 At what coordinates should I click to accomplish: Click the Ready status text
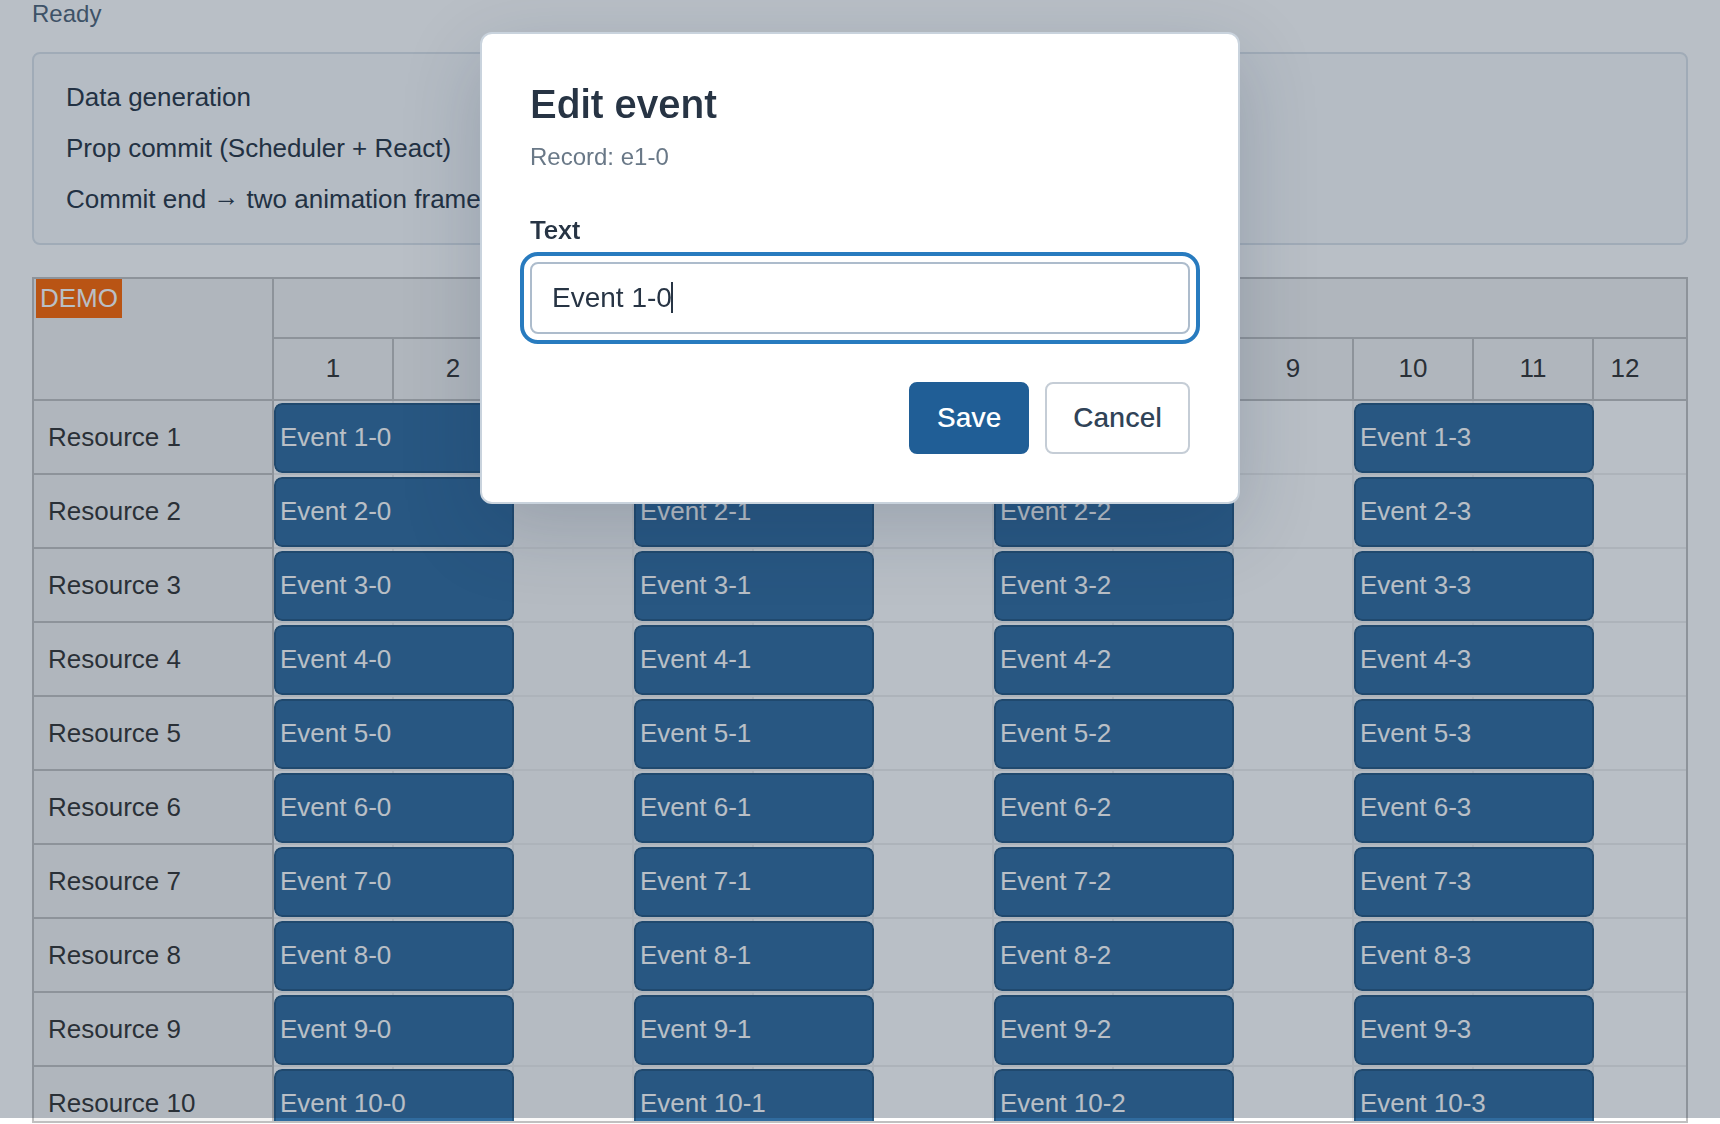pos(67,14)
